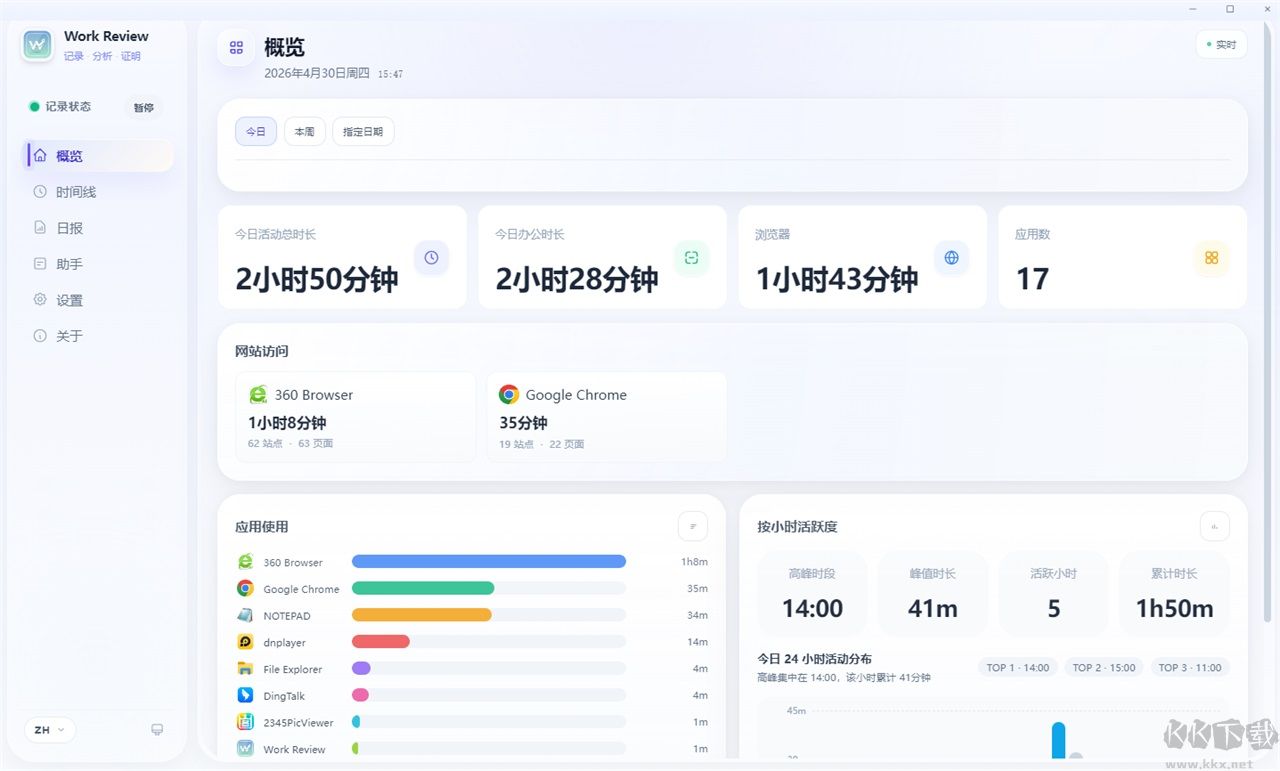
Task: Open 日报 in the sidebar
Action: pyautogui.click(x=98, y=228)
